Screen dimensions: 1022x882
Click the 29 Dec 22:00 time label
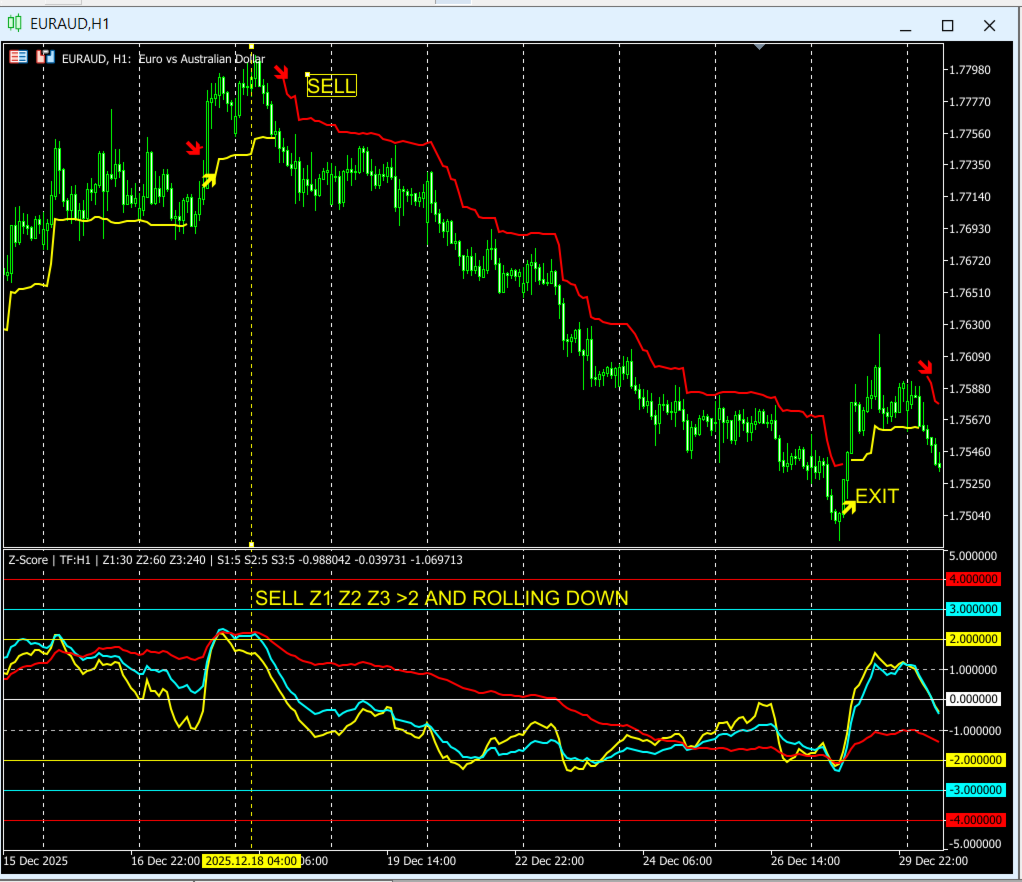933,861
